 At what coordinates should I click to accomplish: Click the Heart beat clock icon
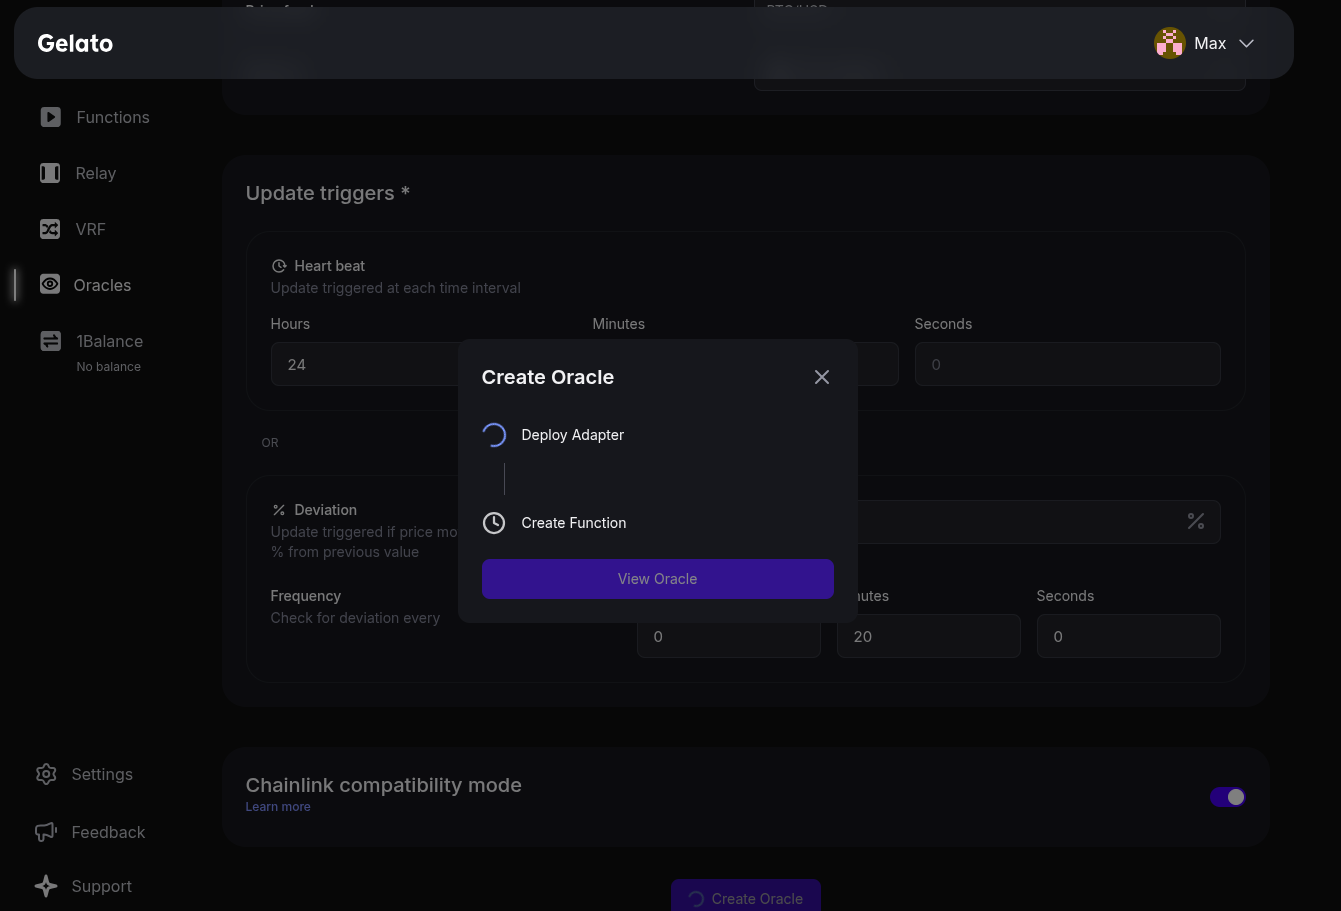click(279, 266)
